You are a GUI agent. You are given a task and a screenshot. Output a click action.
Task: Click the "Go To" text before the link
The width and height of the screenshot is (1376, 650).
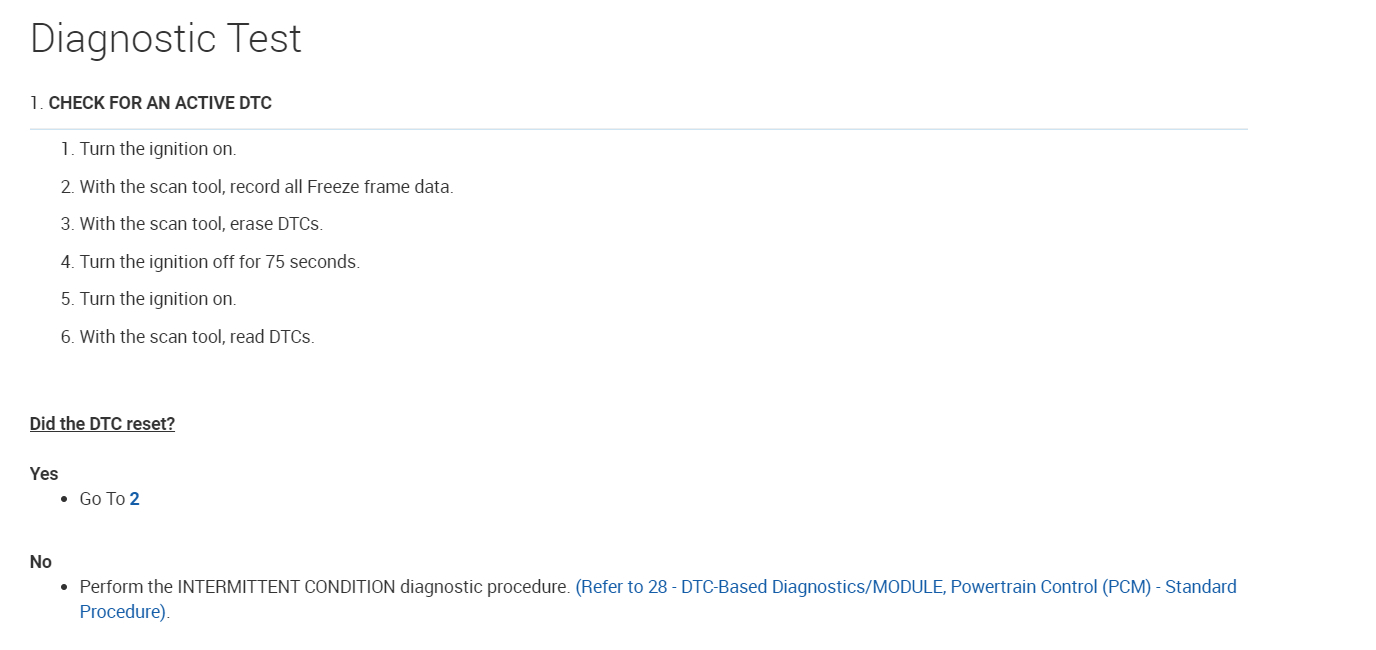click(102, 499)
